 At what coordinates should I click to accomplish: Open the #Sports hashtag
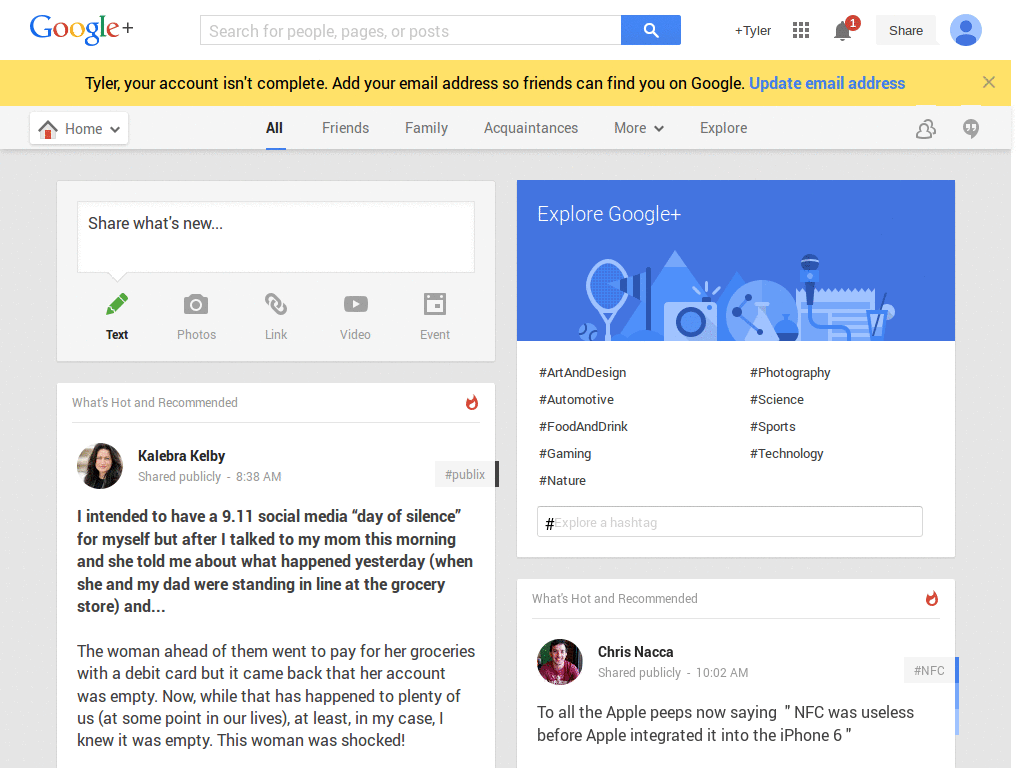[773, 426]
